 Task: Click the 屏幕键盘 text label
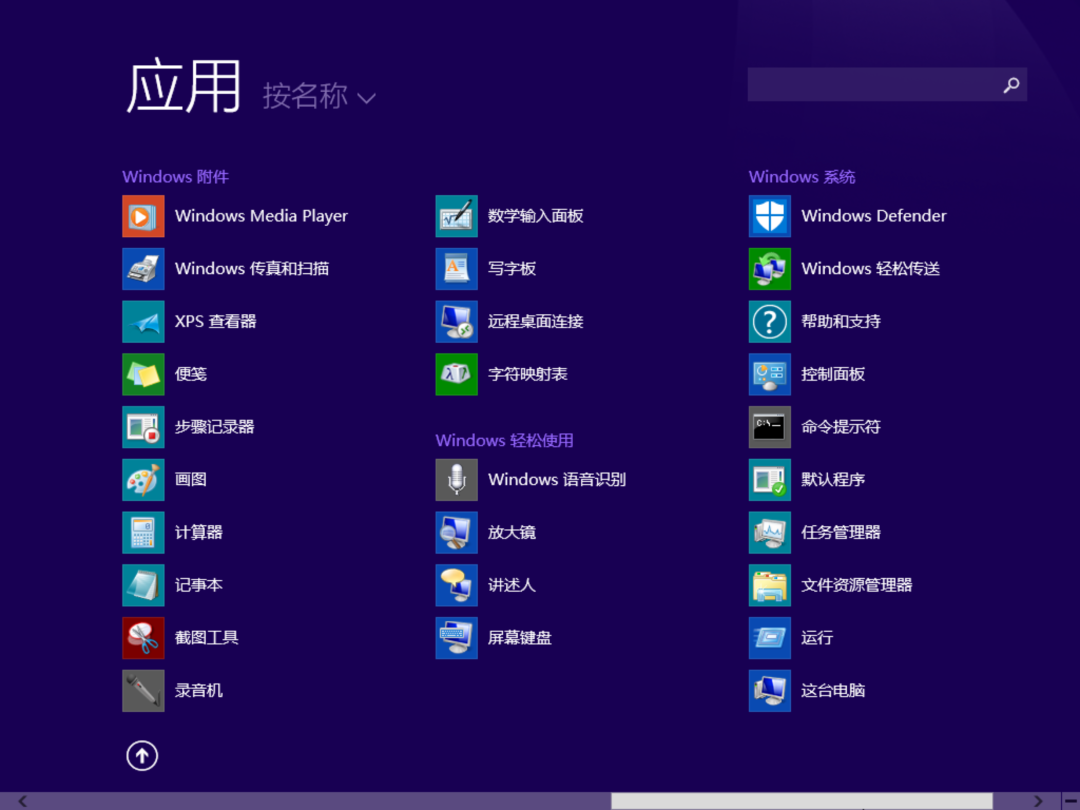click(x=520, y=638)
